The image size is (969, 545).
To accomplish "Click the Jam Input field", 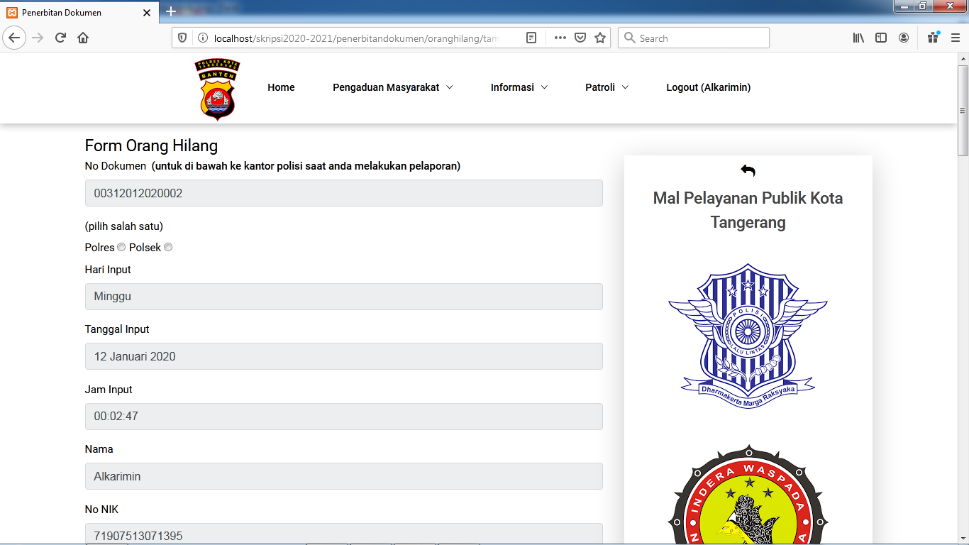I will point(344,416).
